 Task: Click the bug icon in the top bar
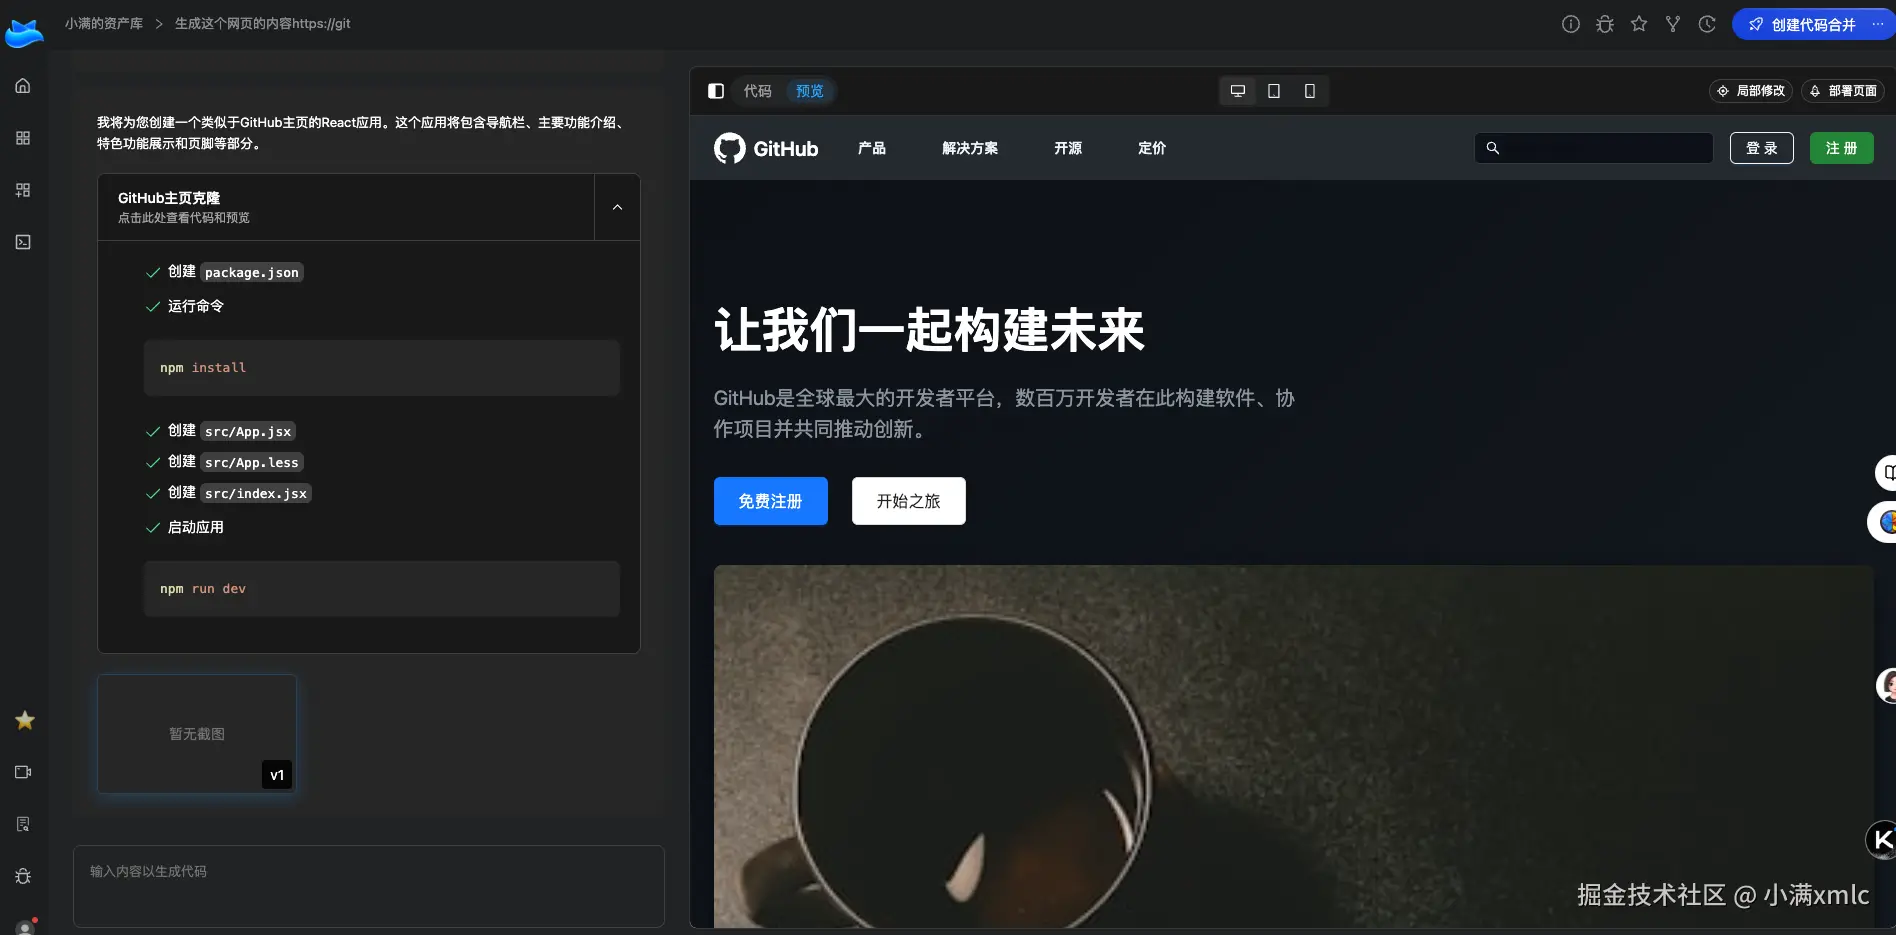1605,24
